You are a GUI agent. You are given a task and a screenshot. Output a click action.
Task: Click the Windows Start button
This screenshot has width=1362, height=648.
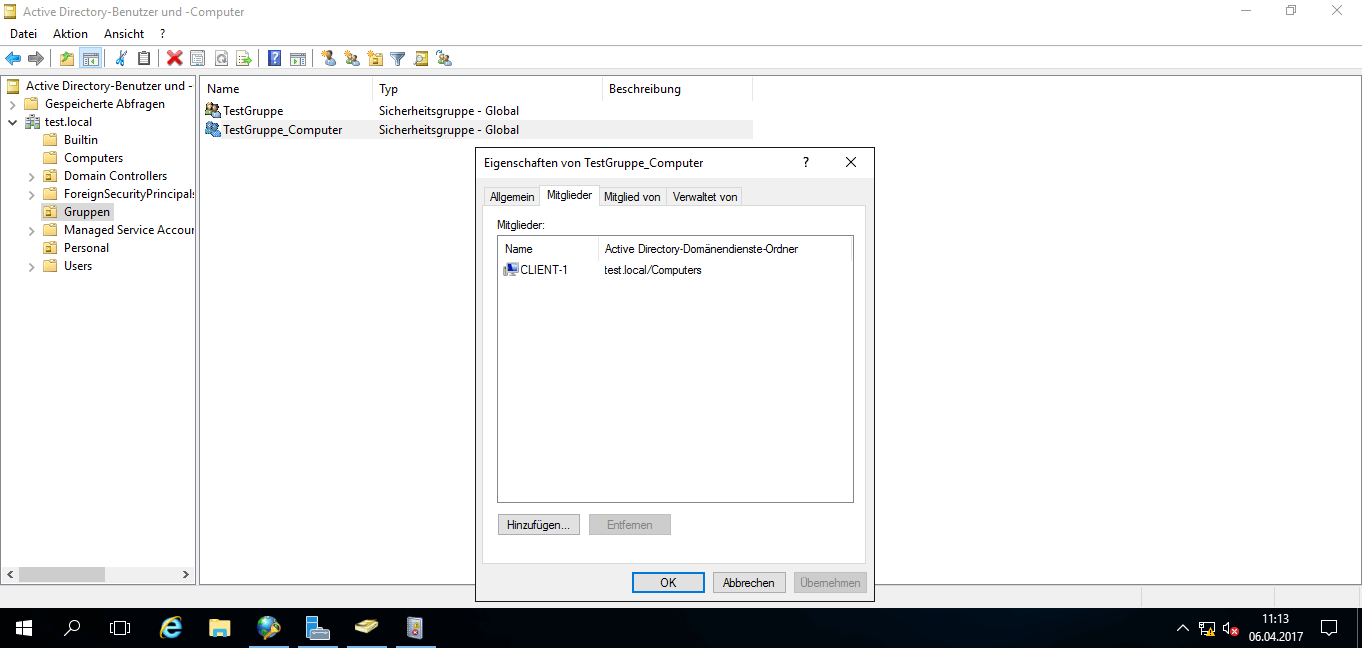coord(24,628)
